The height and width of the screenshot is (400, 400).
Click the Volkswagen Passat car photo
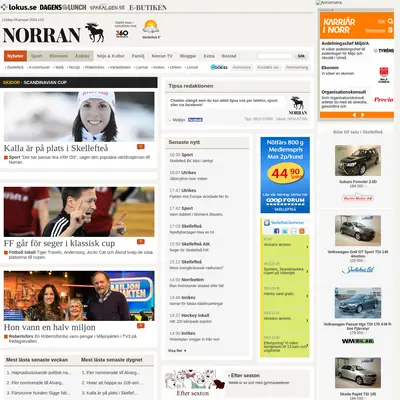pyautogui.click(x=358, y=303)
